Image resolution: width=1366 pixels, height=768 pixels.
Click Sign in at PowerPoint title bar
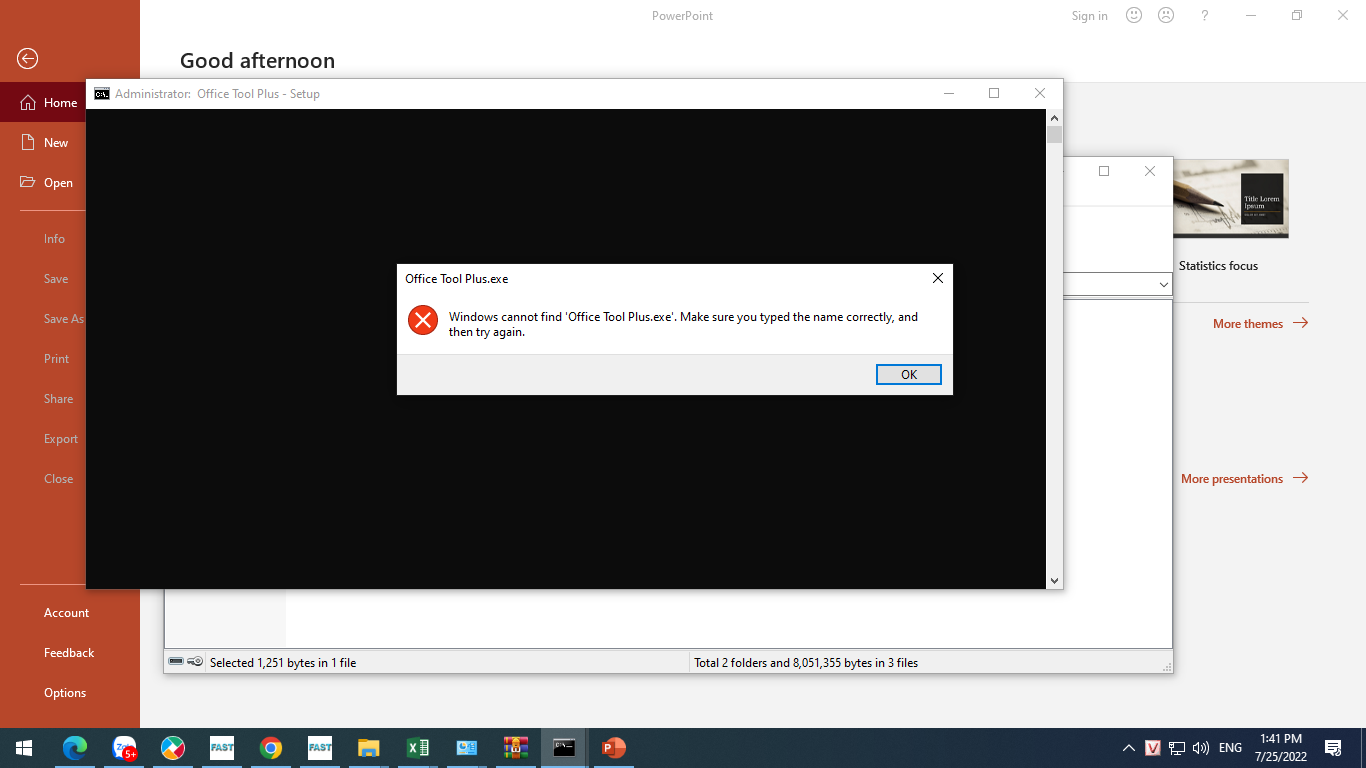click(1090, 15)
